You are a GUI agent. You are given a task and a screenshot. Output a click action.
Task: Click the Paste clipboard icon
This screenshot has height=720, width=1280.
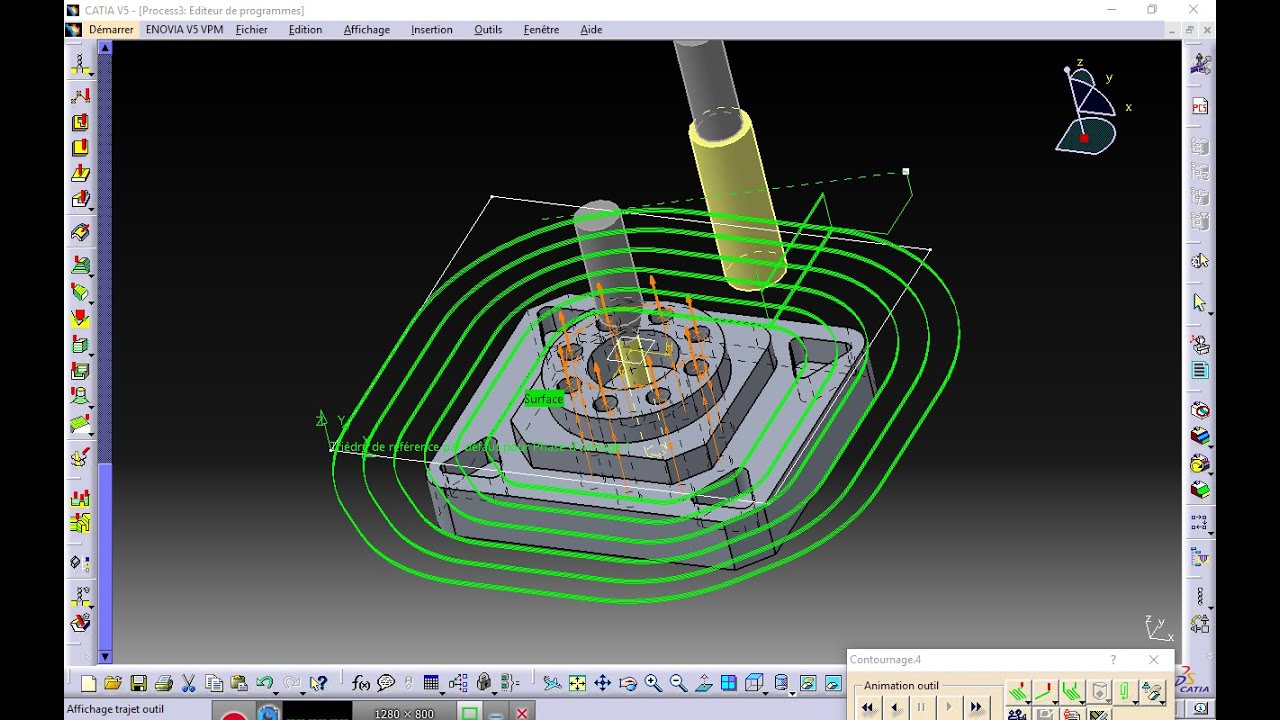(x=239, y=684)
